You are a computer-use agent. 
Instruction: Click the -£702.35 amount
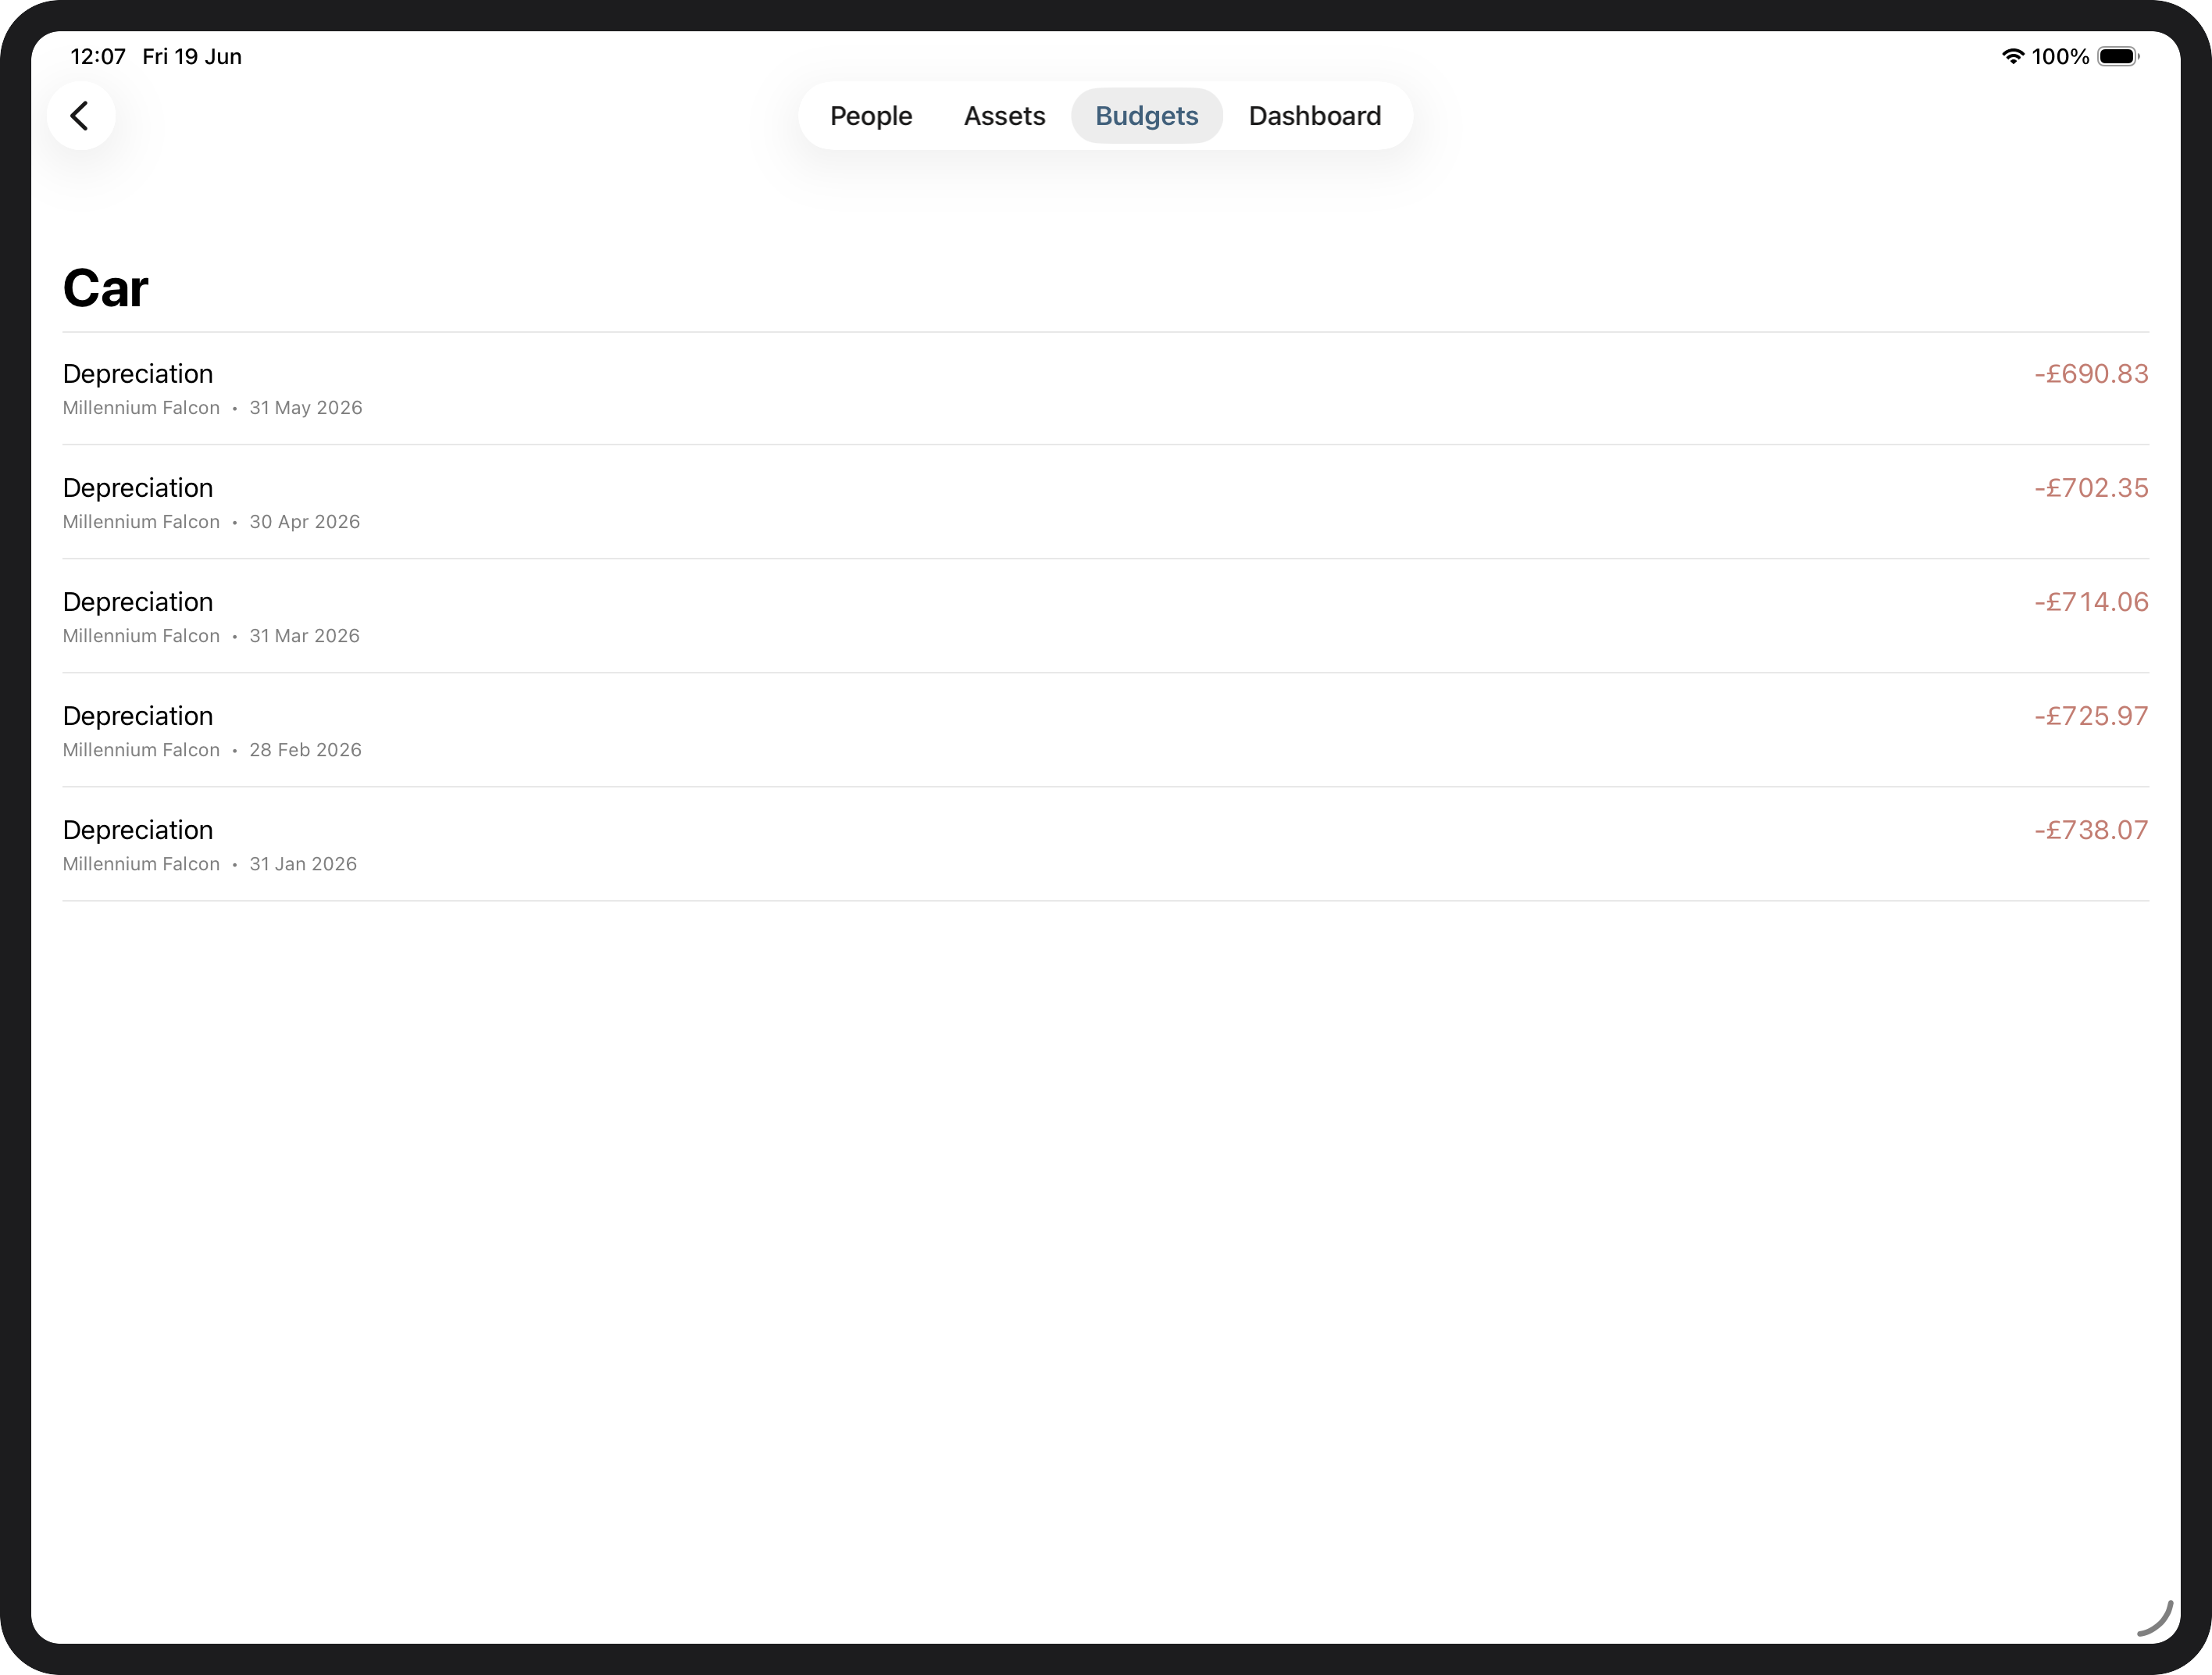[x=2091, y=488]
